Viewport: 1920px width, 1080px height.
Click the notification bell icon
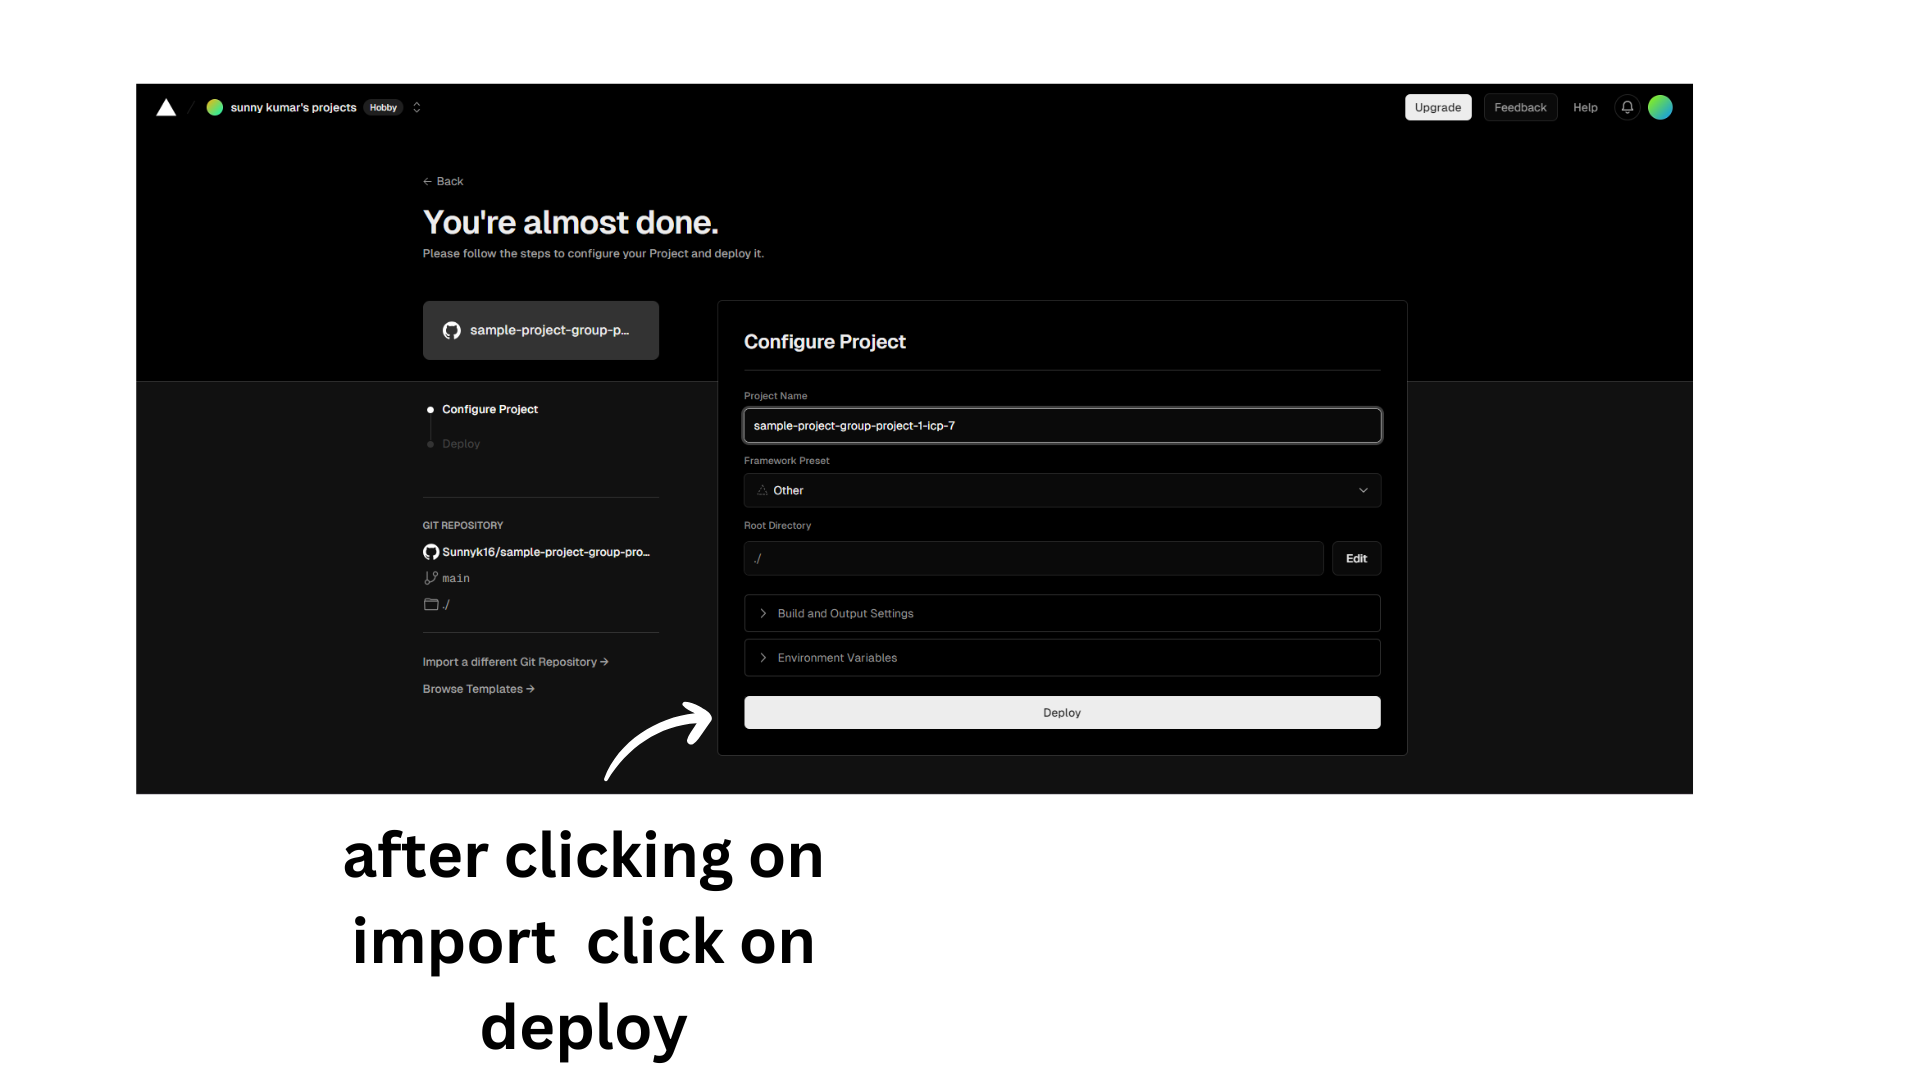tap(1625, 107)
